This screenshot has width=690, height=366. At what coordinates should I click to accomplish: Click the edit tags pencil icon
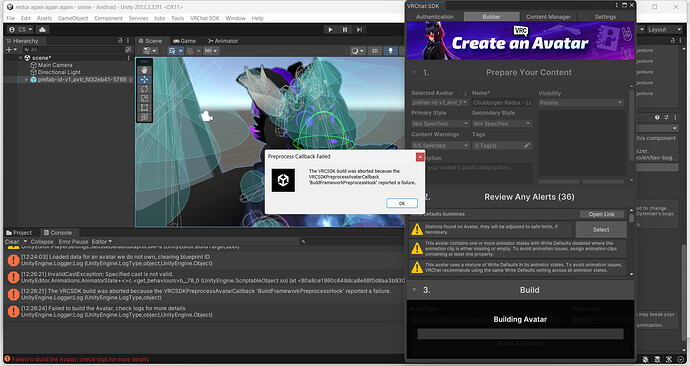click(x=526, y=145)
